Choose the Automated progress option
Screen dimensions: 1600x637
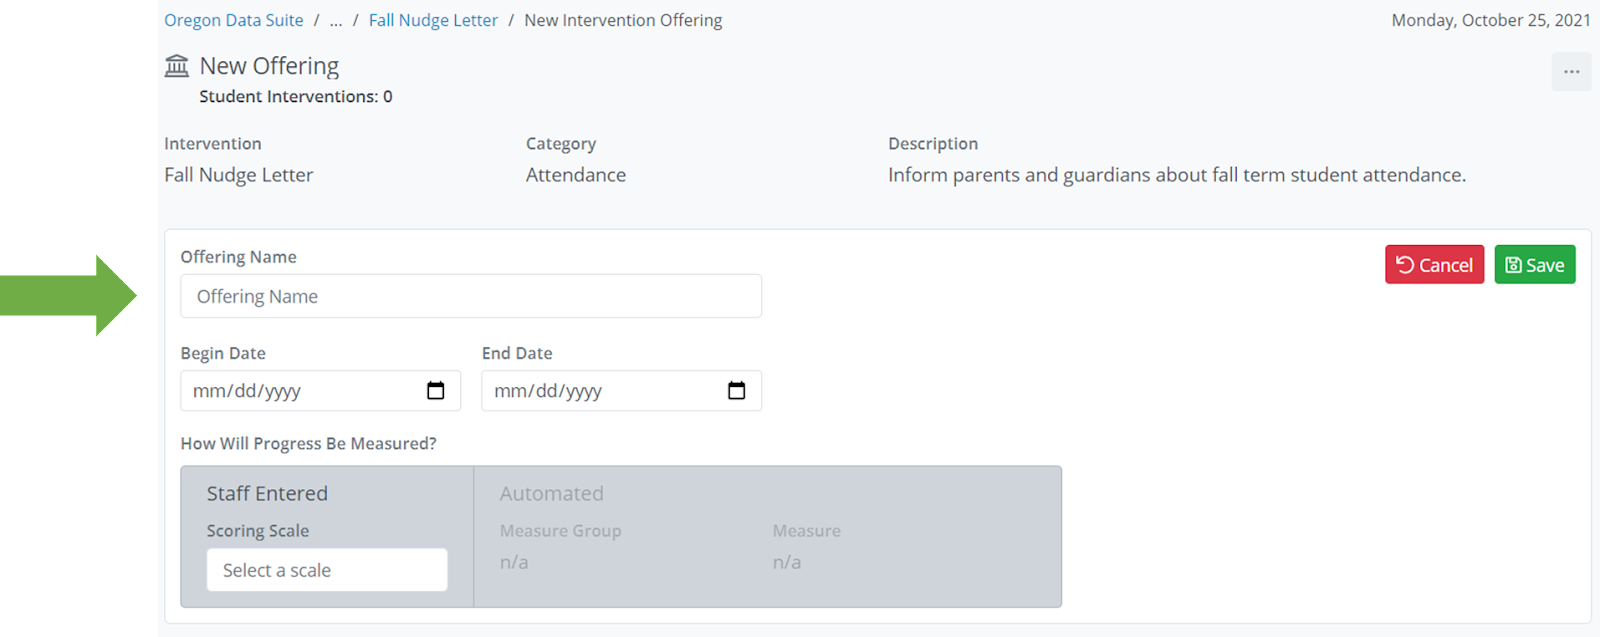click(552, 493)
